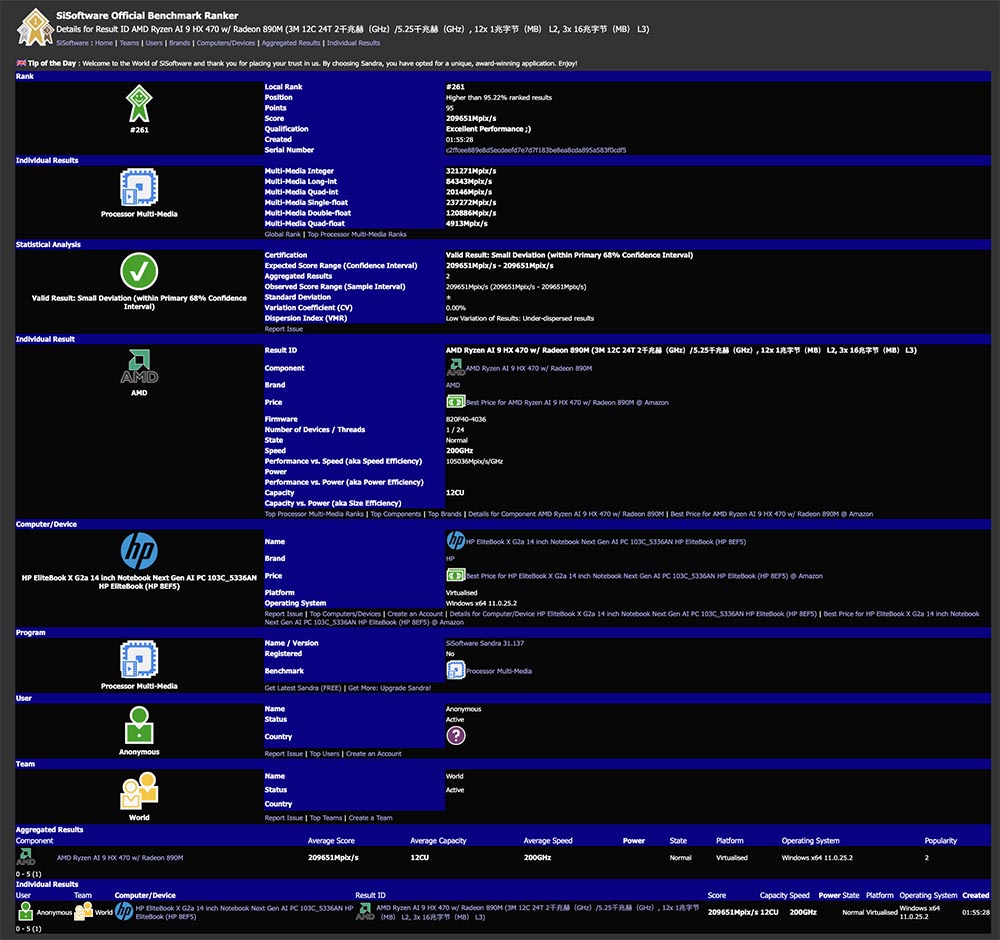Open the Global Rank link
This screenshot has height=940, width=1000.
point(283,234)
